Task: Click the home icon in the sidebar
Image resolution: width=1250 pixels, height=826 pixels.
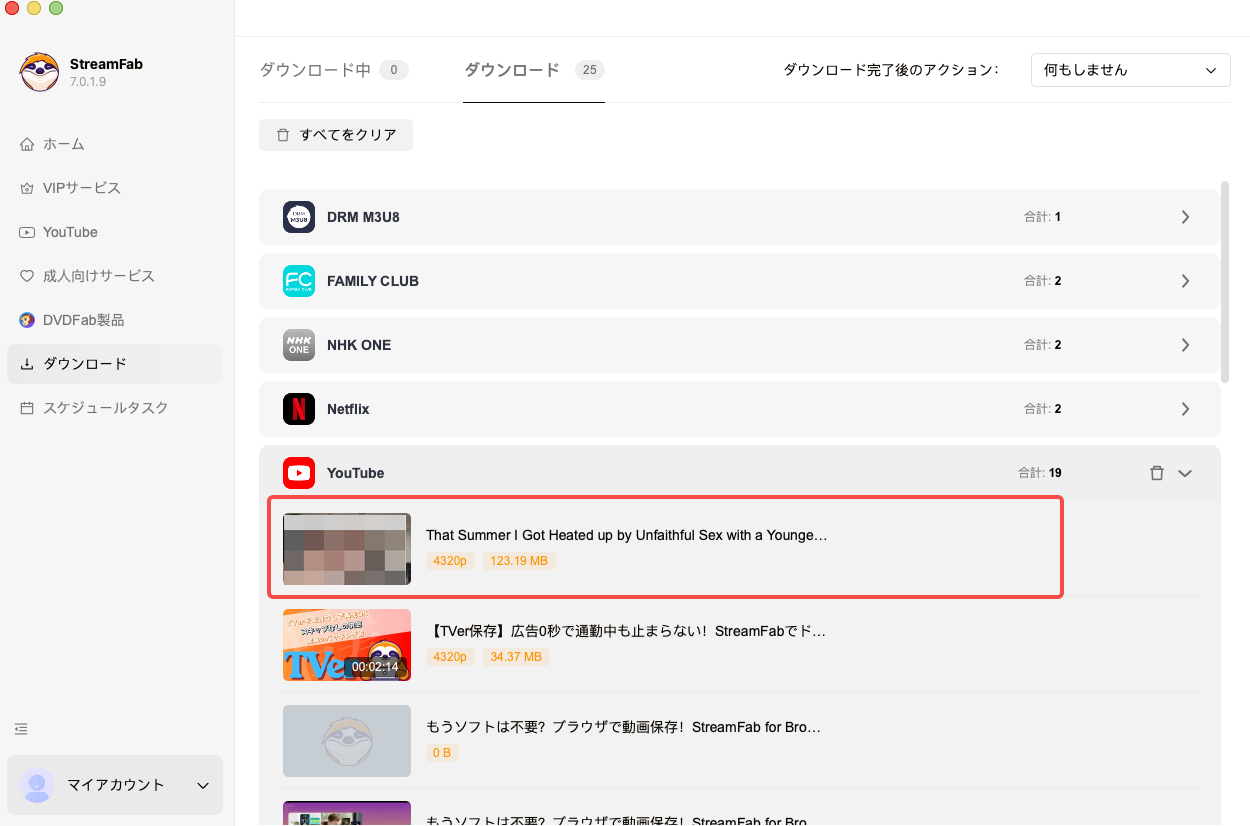Action: point(27,144)
